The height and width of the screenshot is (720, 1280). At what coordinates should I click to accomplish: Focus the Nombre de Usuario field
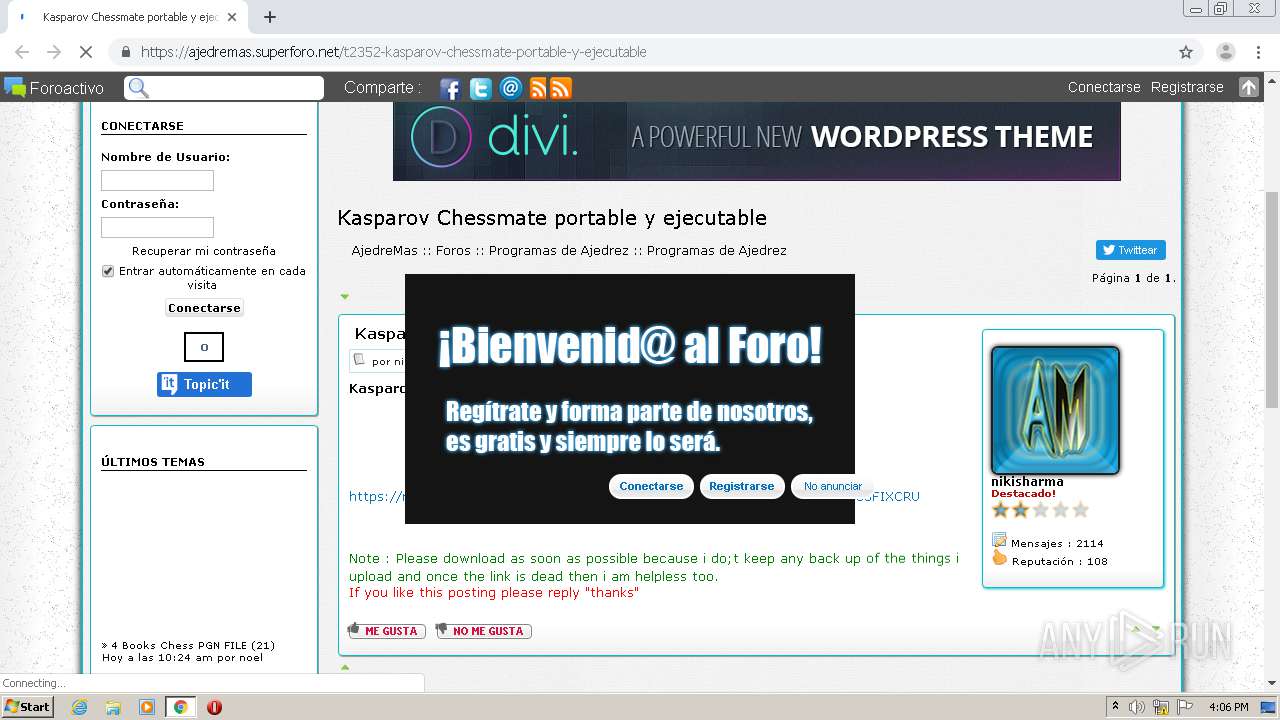(x=157, y=180)
